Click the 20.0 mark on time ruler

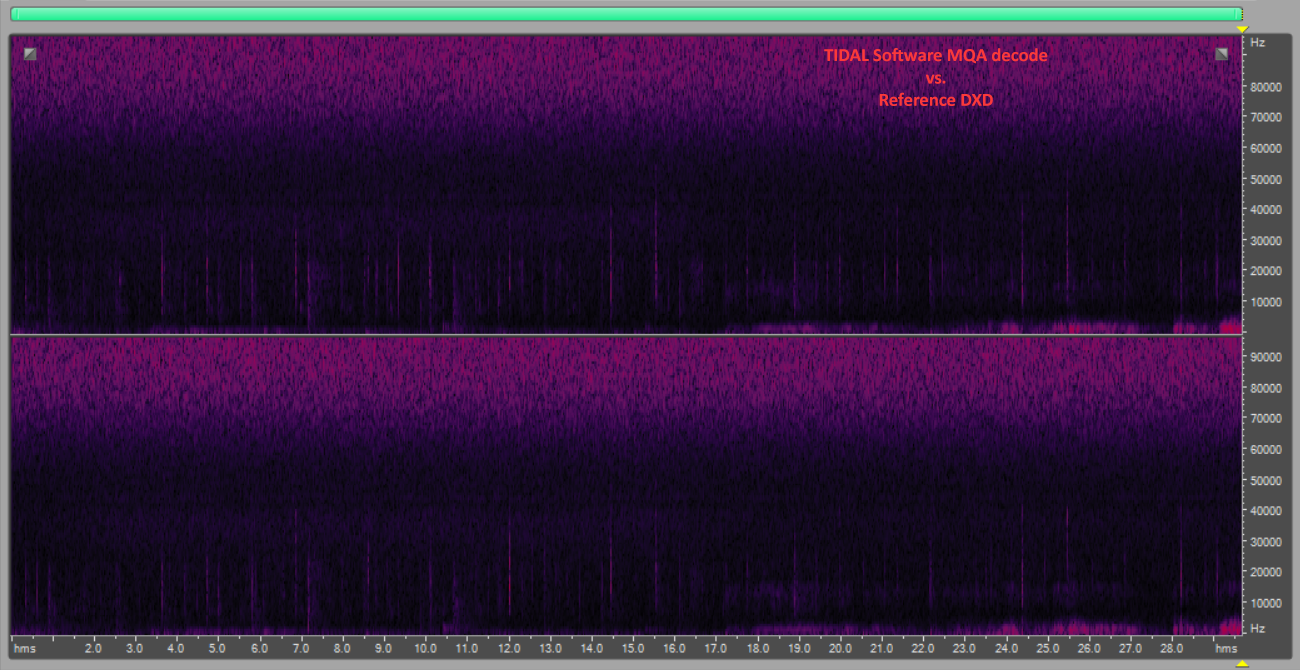(840, 649)
